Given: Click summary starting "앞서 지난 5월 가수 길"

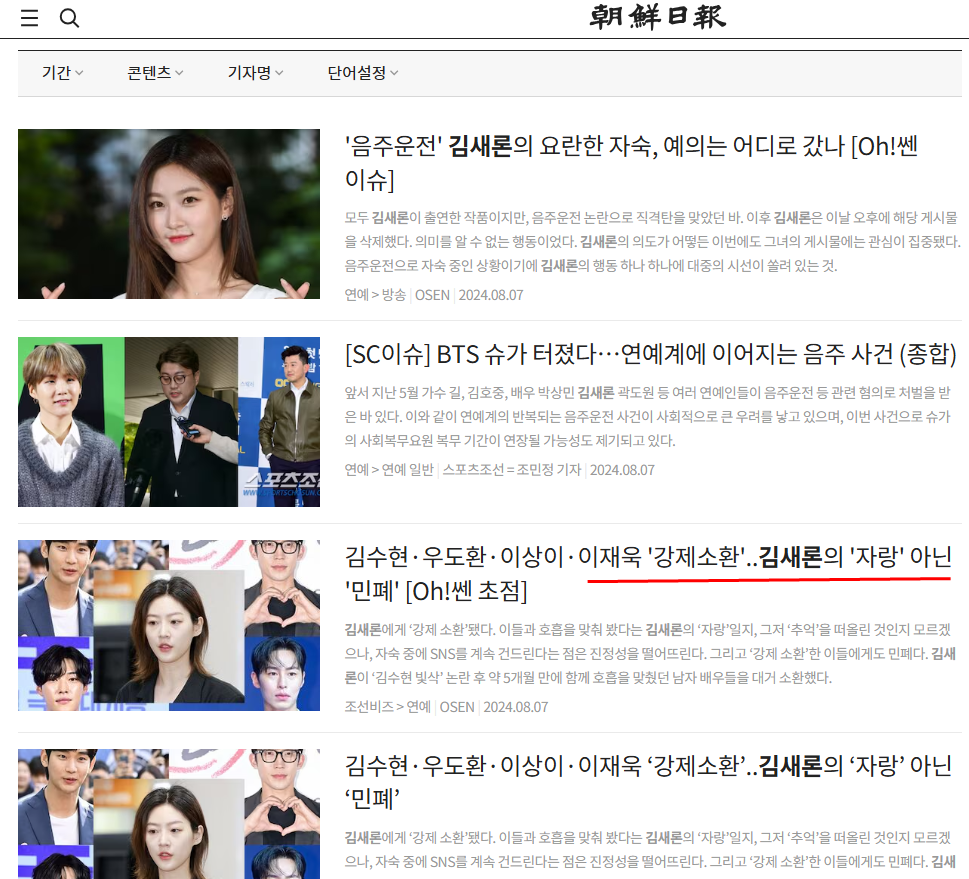Looking at the screenshot, I should pyautogui.click(x=648, y=417).
